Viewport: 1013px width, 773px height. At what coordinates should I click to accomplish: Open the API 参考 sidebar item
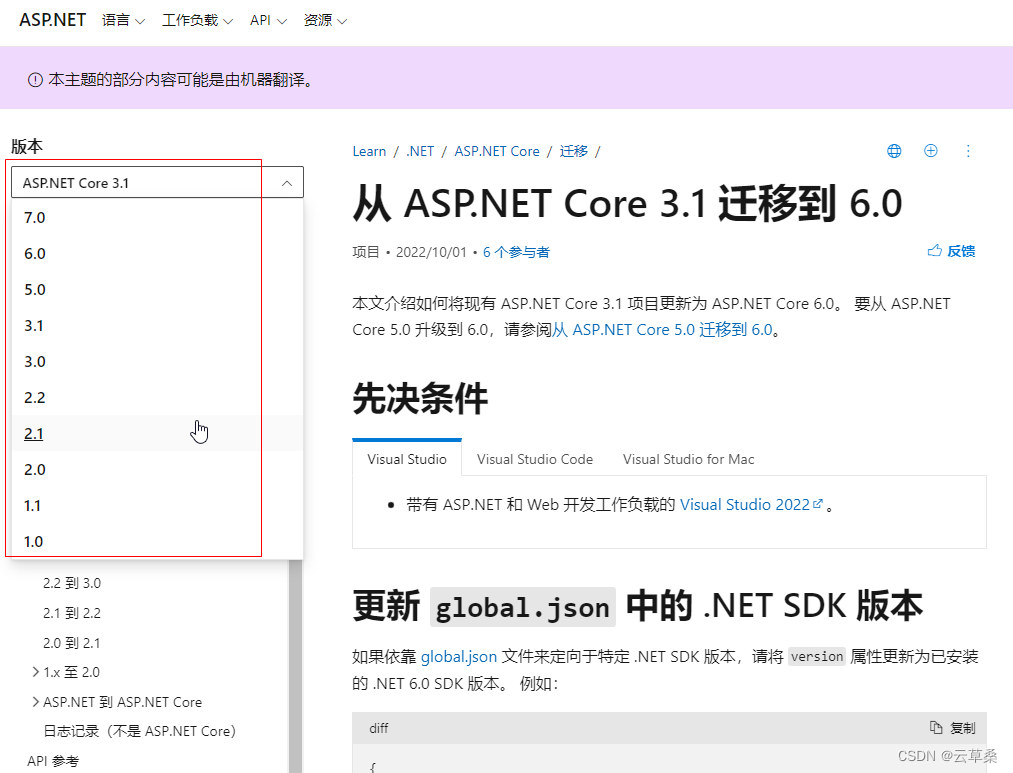[53, 761]
